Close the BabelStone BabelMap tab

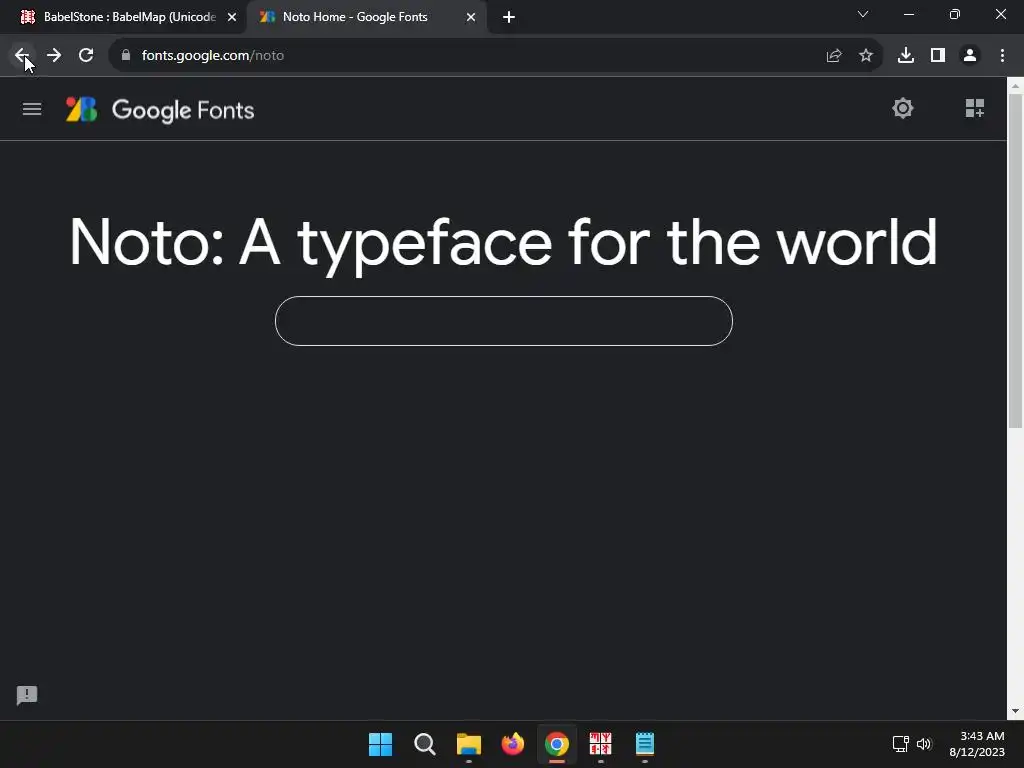tap(232, 18)
